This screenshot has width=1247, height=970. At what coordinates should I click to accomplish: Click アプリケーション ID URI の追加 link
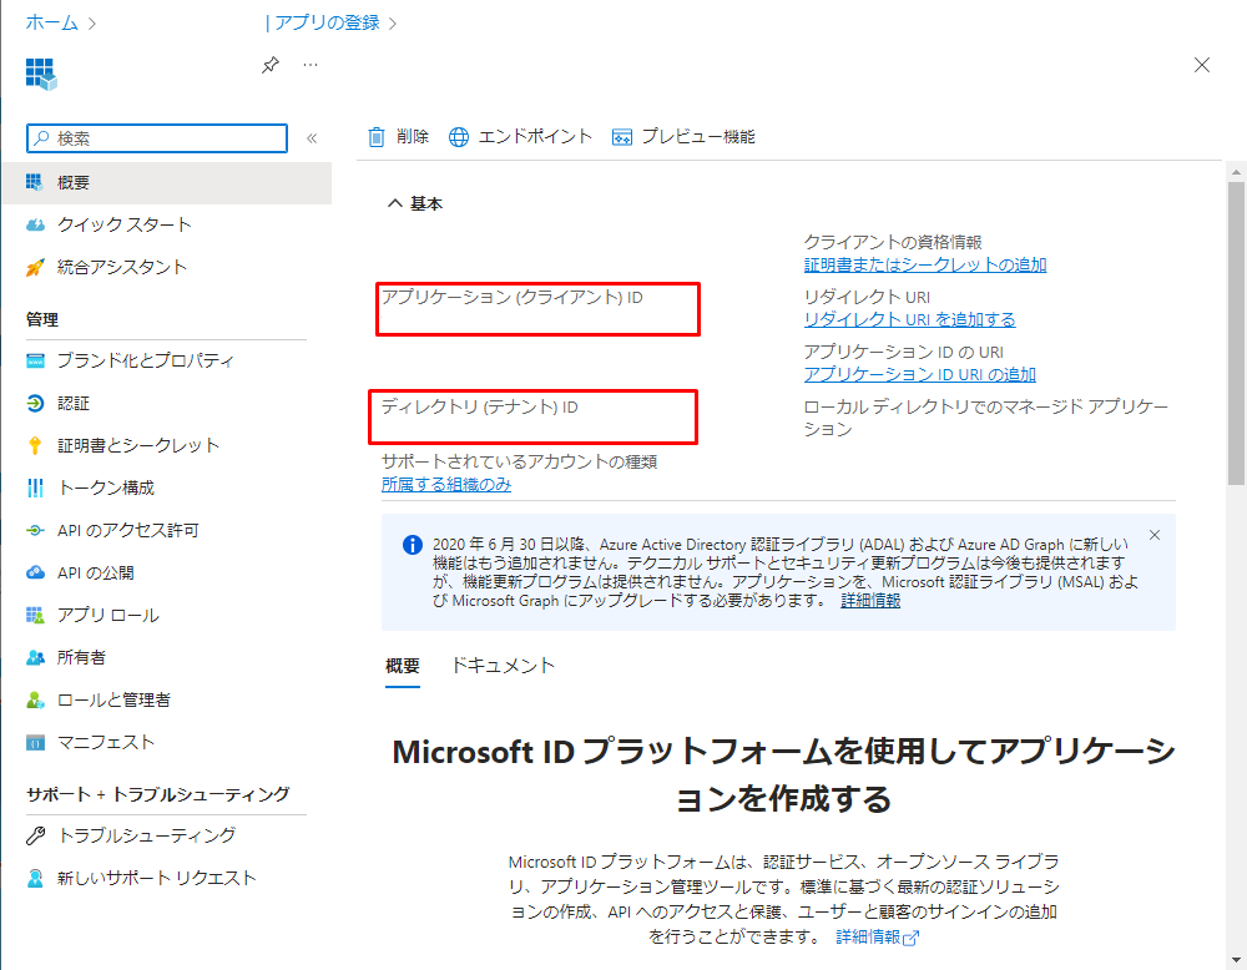tap(919, 374)
